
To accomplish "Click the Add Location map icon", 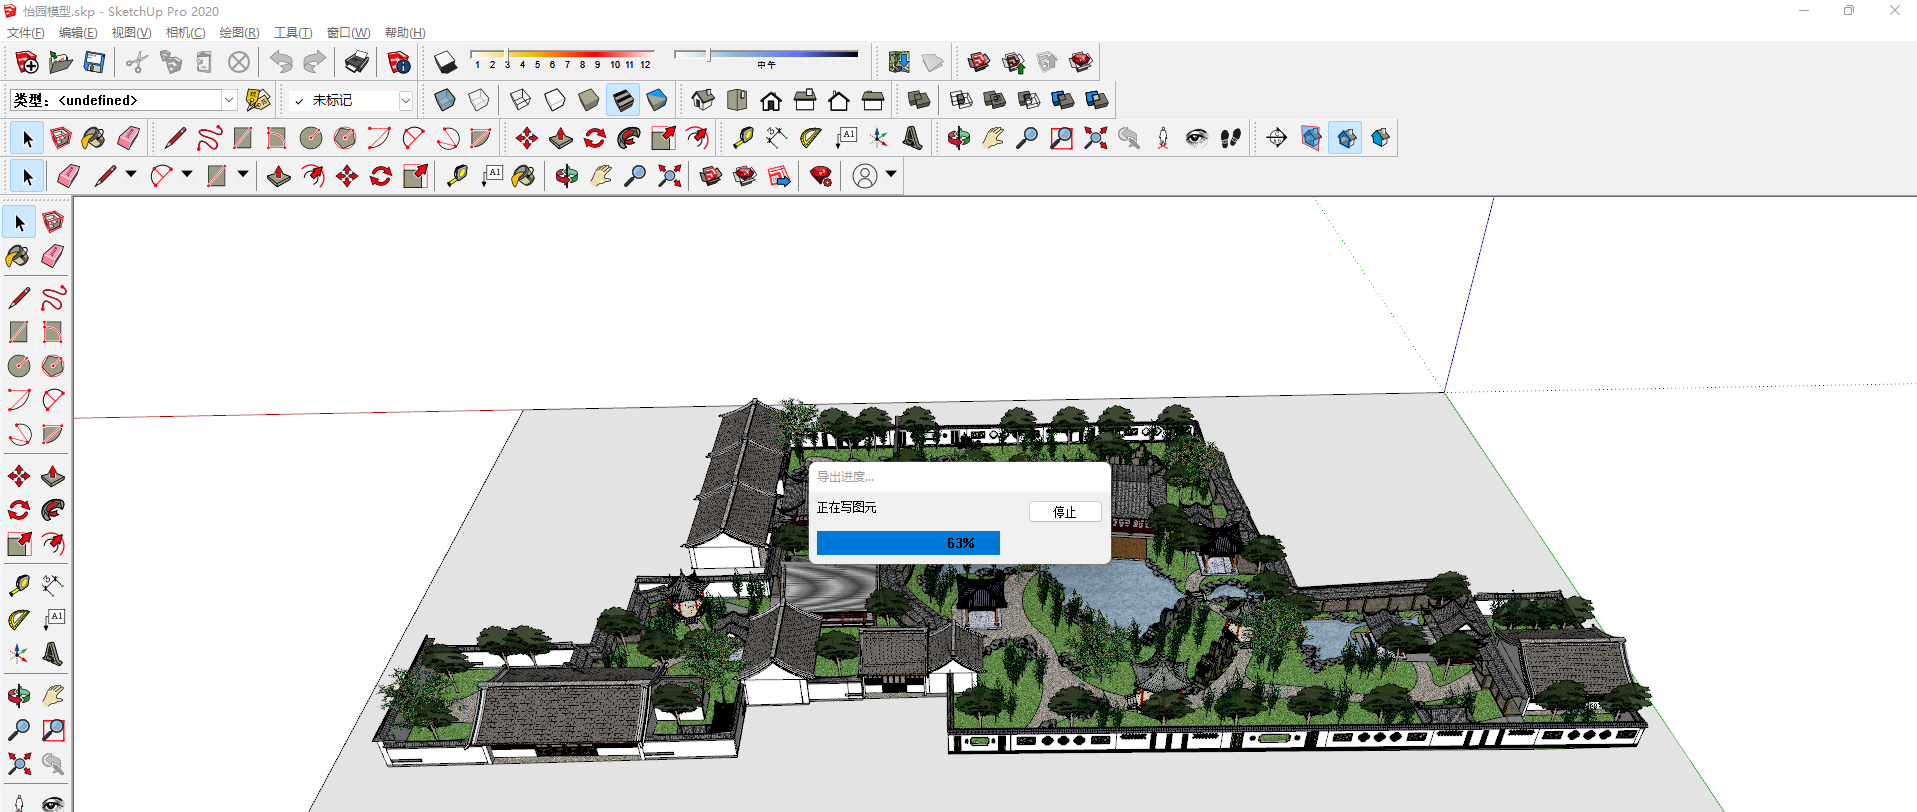I will click(899, 63).
